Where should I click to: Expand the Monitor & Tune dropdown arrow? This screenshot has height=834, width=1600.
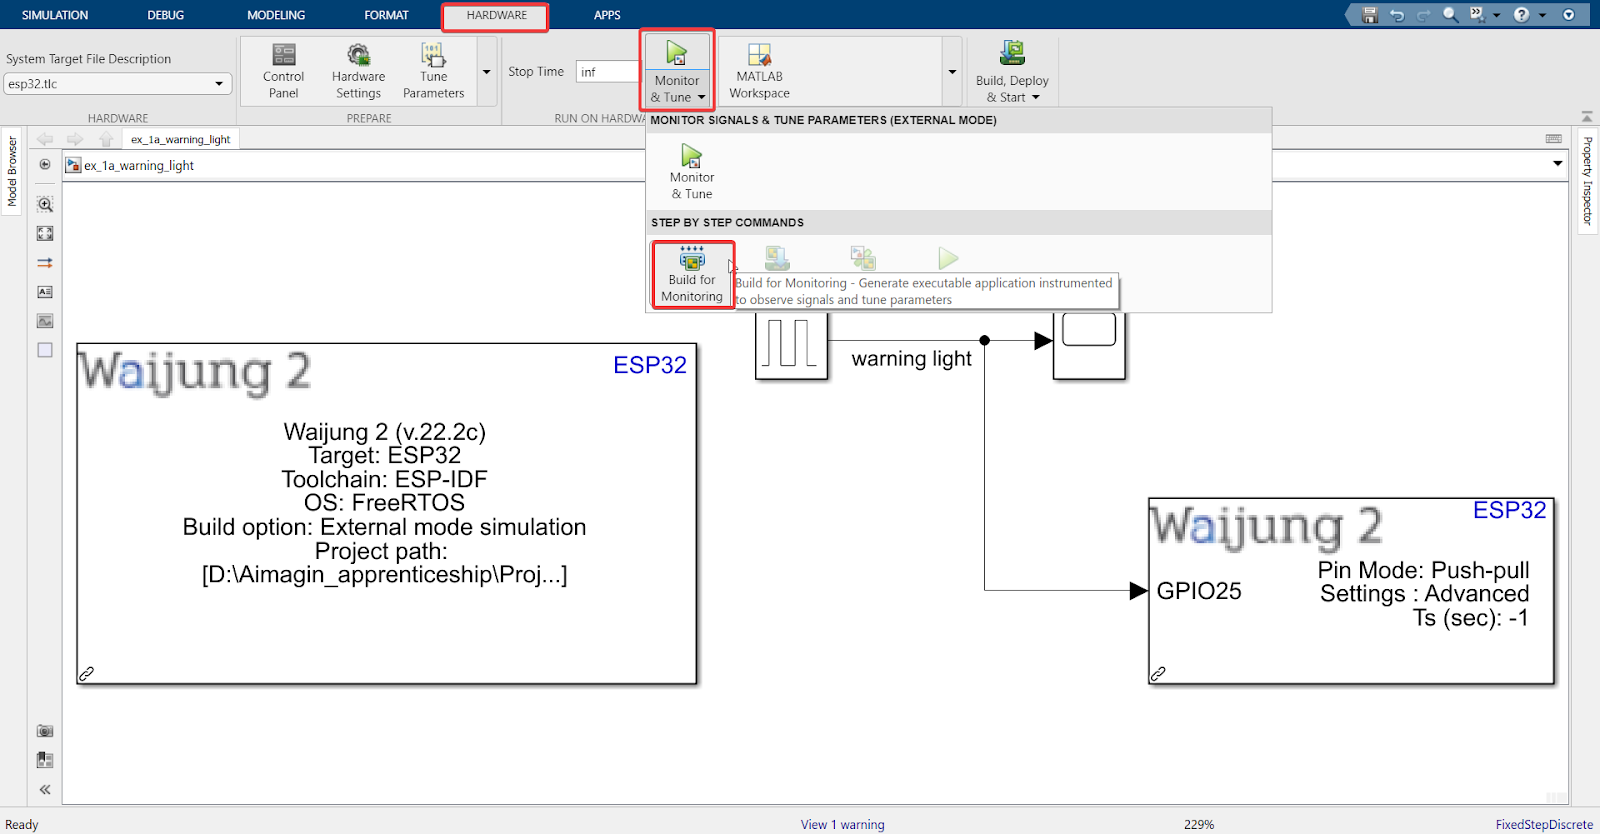pyautogui.click(x=702, y=97)
